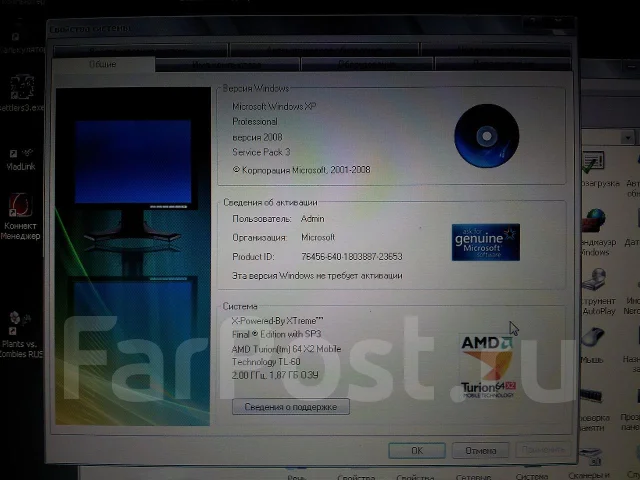
Task: Switch to the Имя компьютера tab
Action: 227,65
